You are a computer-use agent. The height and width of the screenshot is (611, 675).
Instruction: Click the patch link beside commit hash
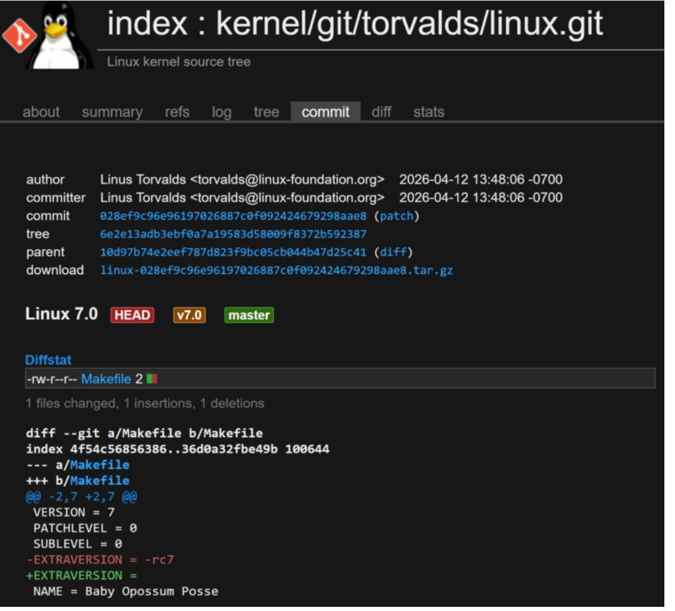click(397, 216)
